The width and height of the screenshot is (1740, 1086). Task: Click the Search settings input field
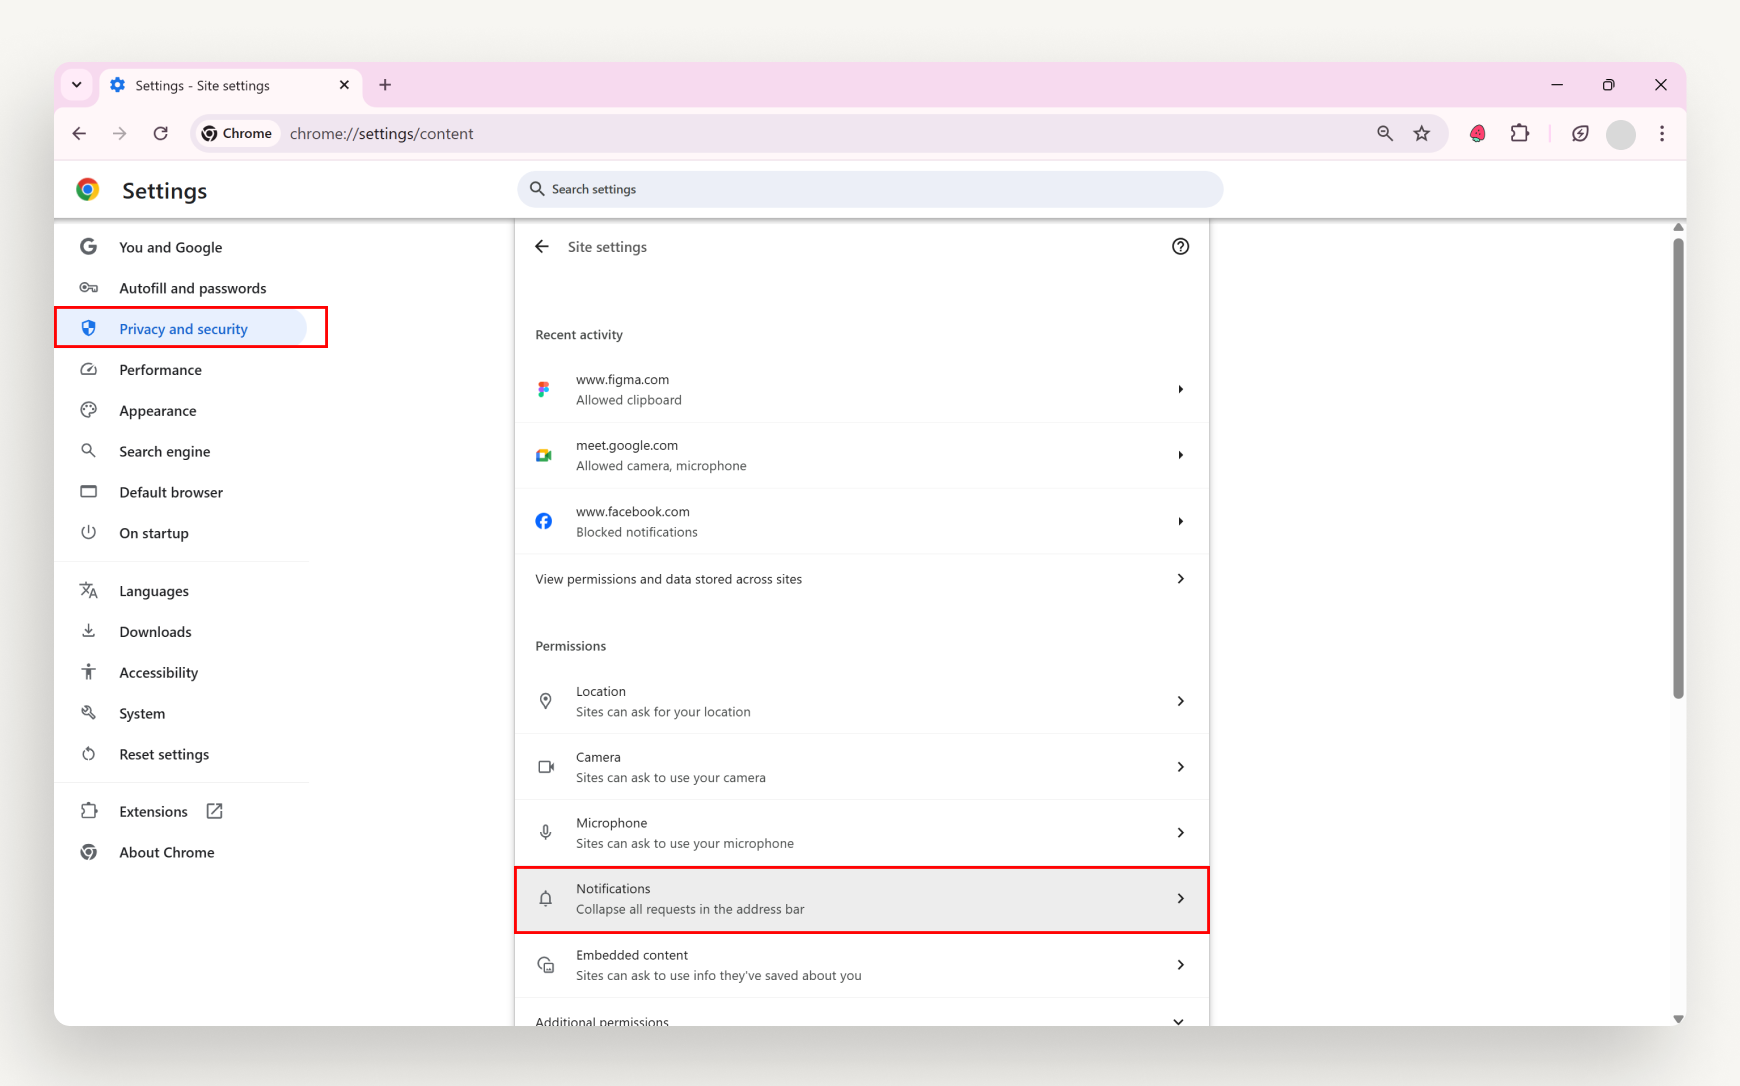pos(868,189)
